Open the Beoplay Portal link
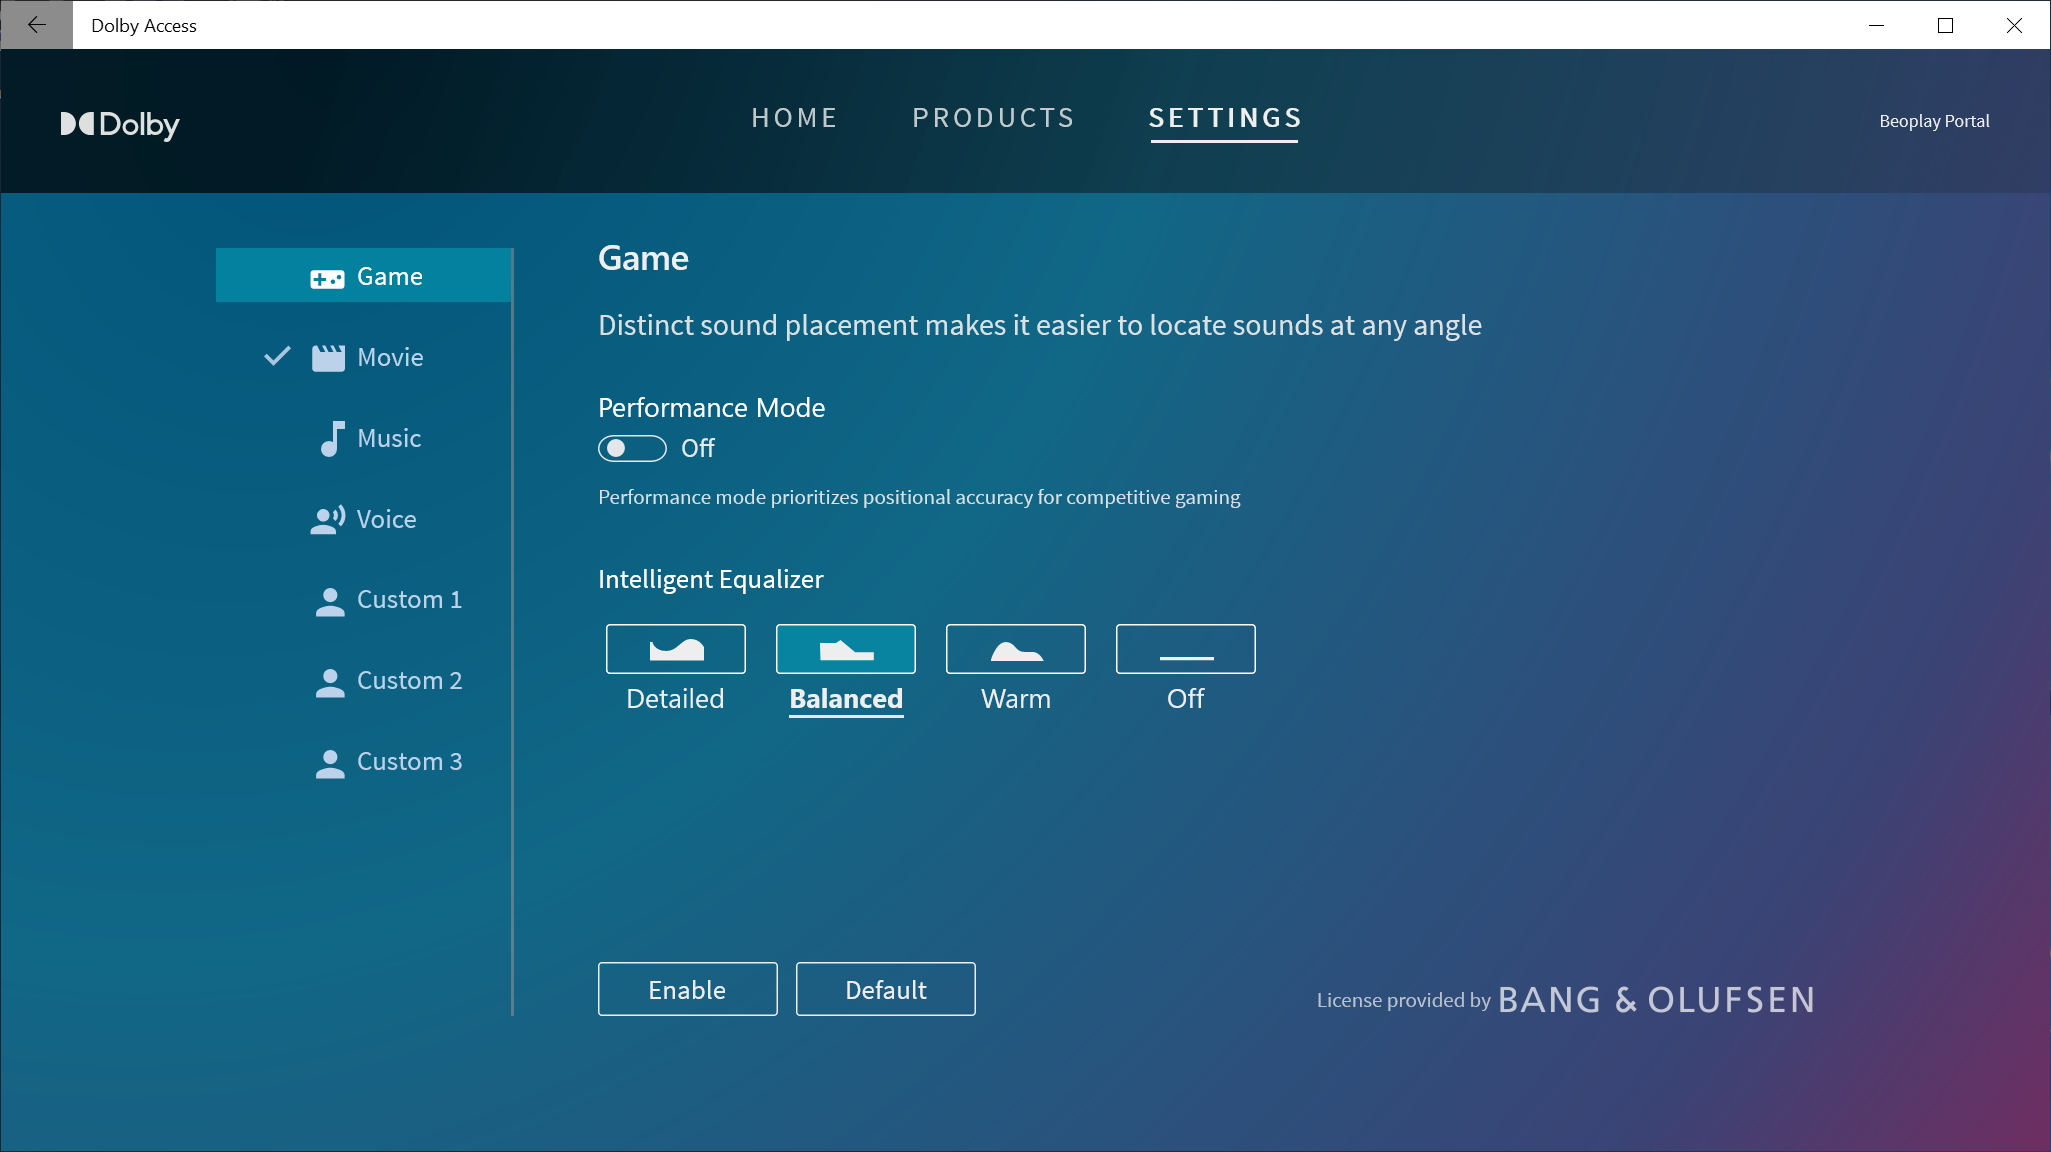2051x1152 pixels. (1934, 121)
